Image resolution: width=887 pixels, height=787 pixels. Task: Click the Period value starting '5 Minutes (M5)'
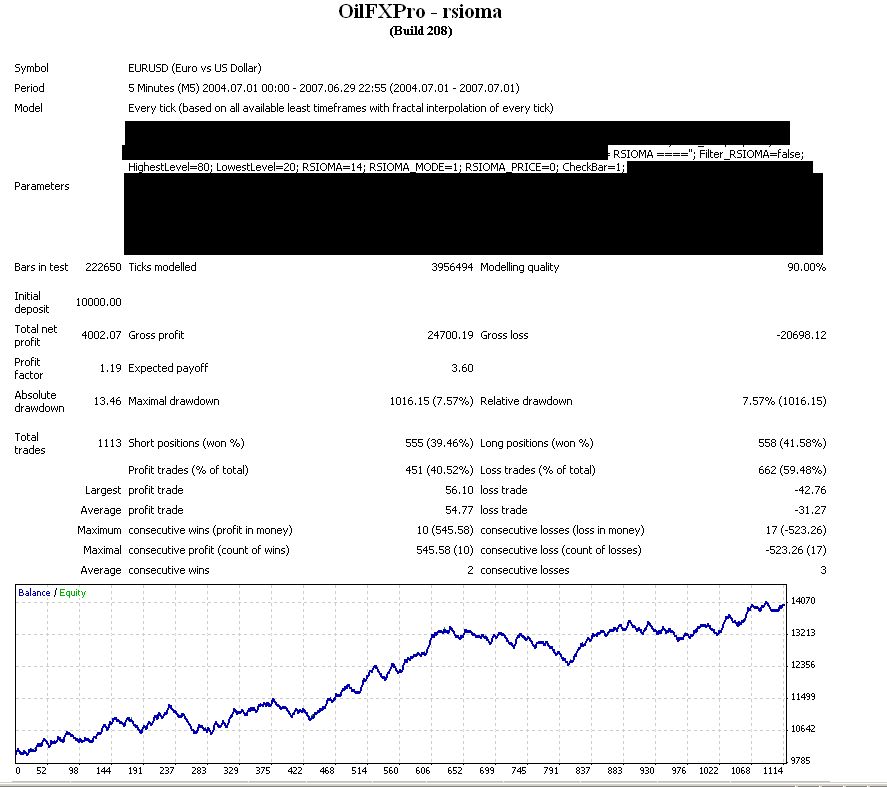click(x=324, y=88)
